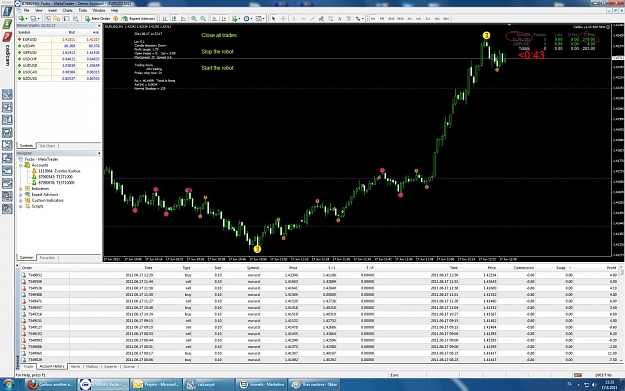Sort by the Profit column header
625x391 pixels.
point(611,267)
